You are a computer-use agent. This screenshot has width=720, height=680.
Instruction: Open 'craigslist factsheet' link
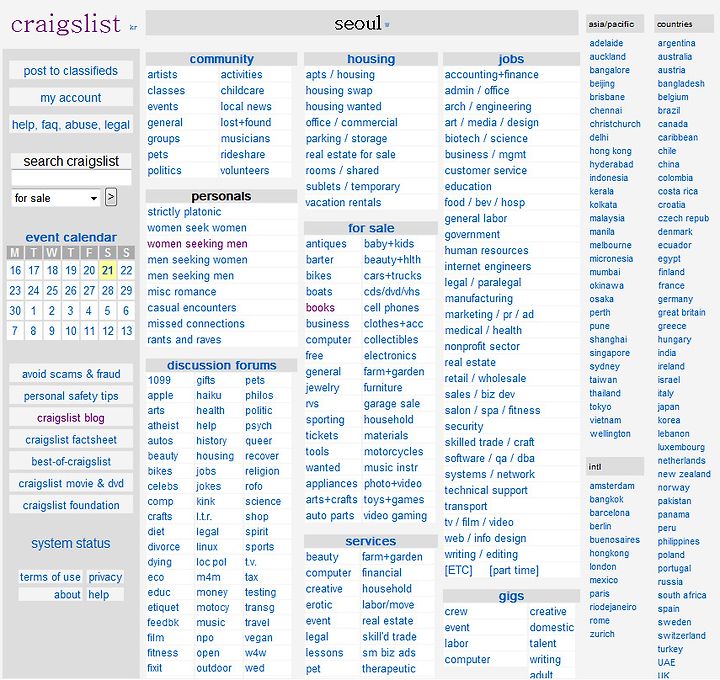[71, 440]
